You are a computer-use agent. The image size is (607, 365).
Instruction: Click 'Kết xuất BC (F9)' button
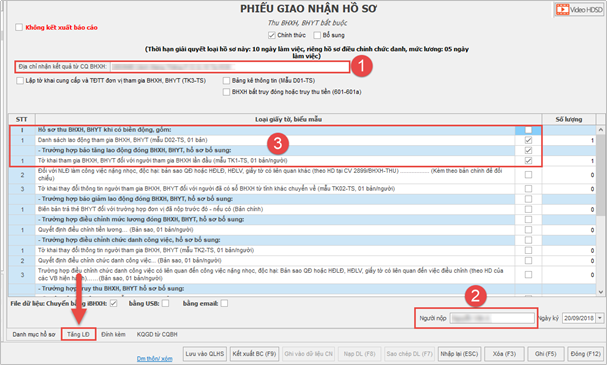pos(254,354)
